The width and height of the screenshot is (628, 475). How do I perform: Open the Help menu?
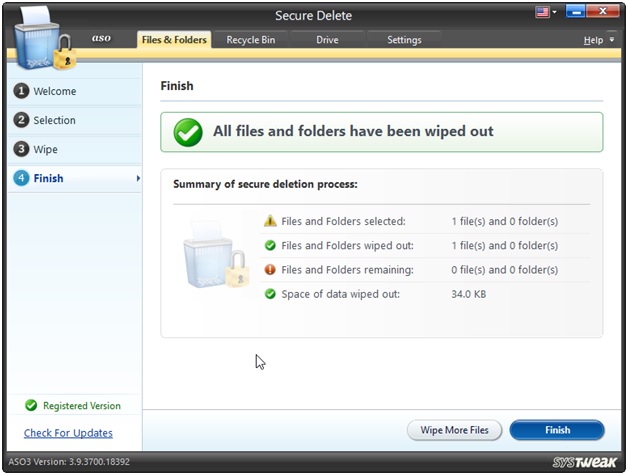click(x=593, y=40)
